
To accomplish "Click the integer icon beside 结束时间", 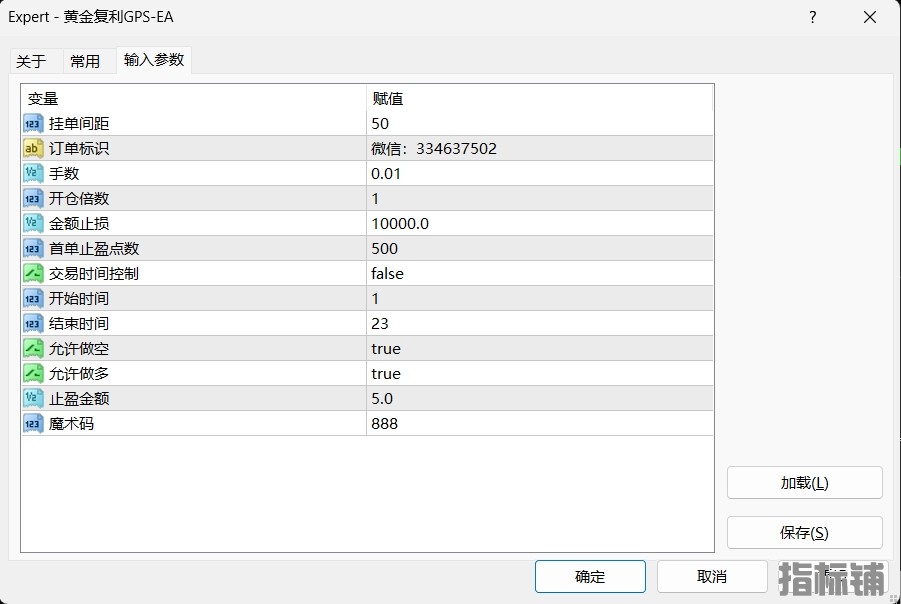I will (x=33, y=324).
